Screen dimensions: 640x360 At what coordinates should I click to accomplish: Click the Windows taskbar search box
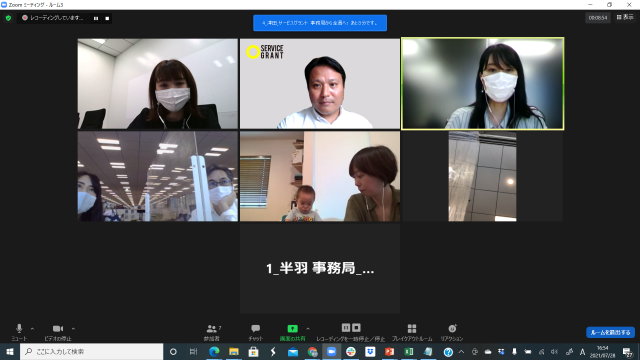pyautogui.click(x=91, y=351)
